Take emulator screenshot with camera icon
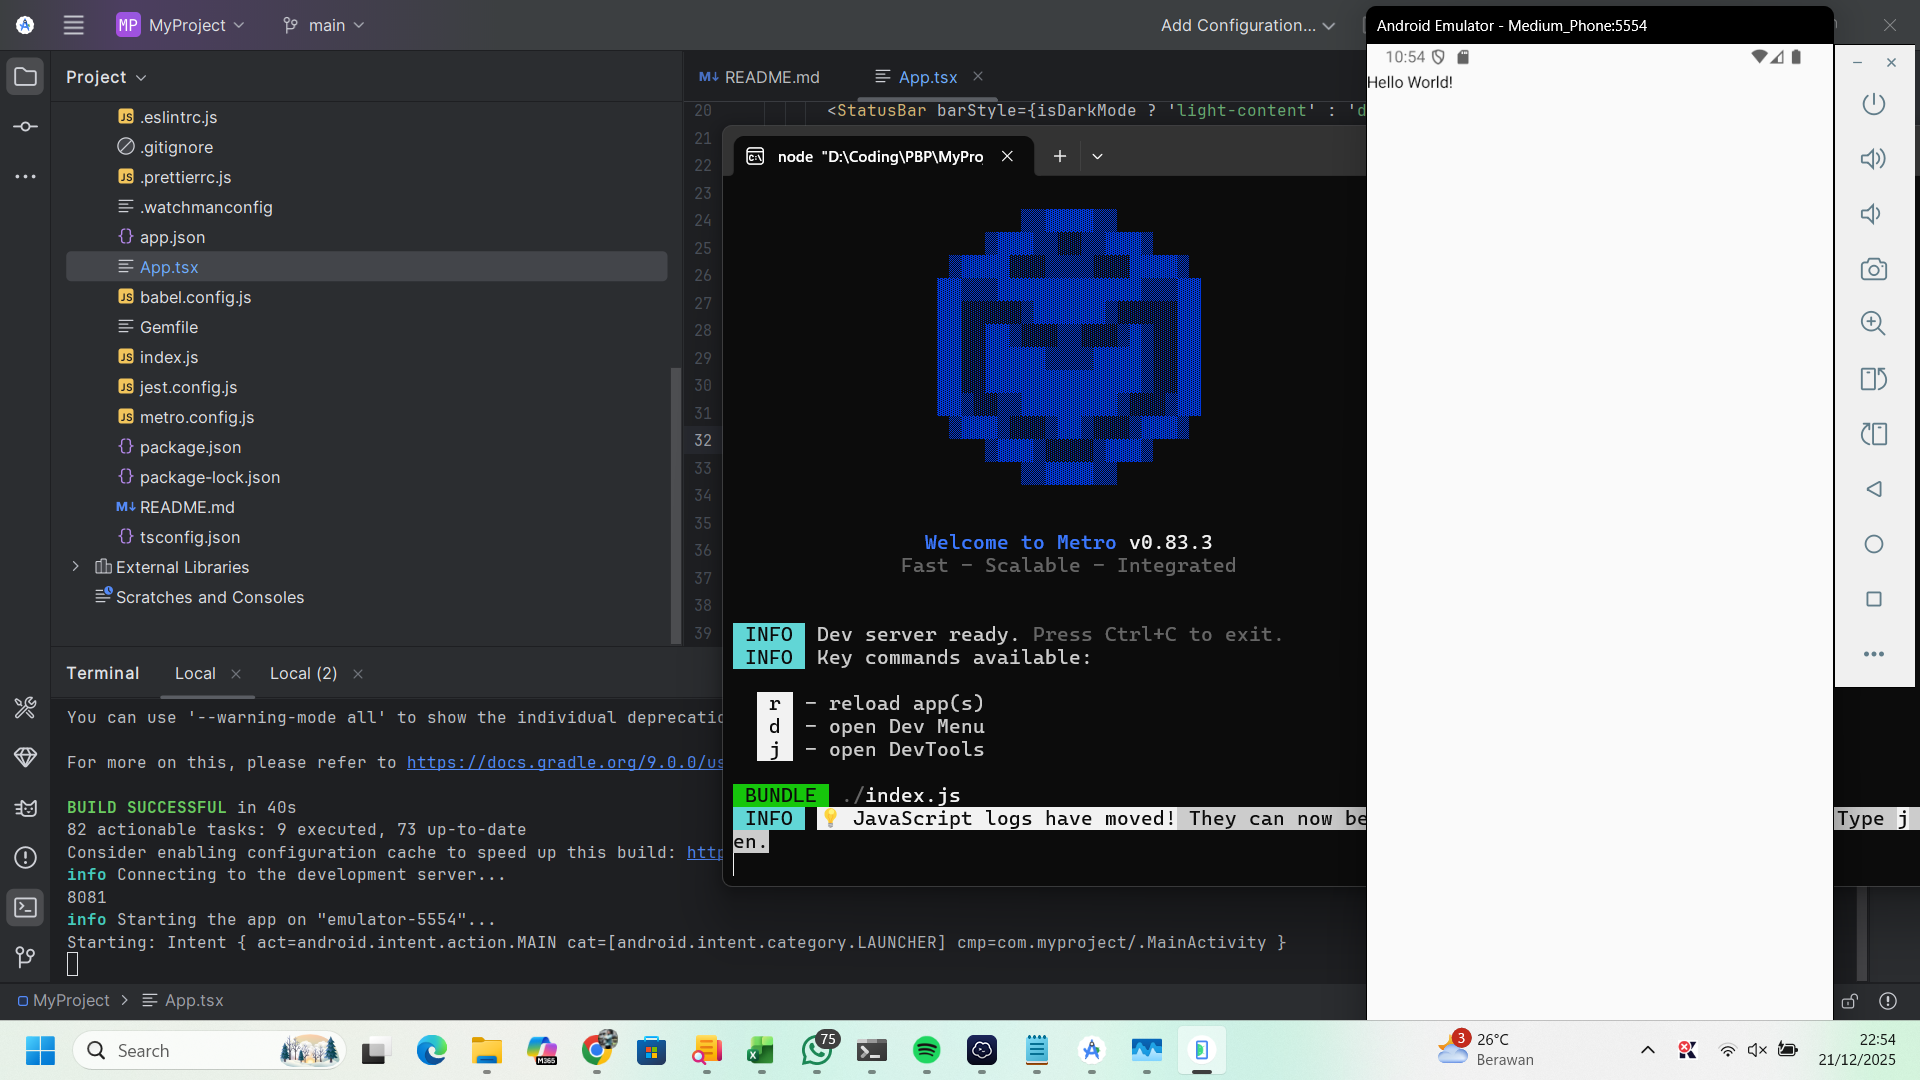This screenshot has width=1920, height=1080. click(1873, 269)
